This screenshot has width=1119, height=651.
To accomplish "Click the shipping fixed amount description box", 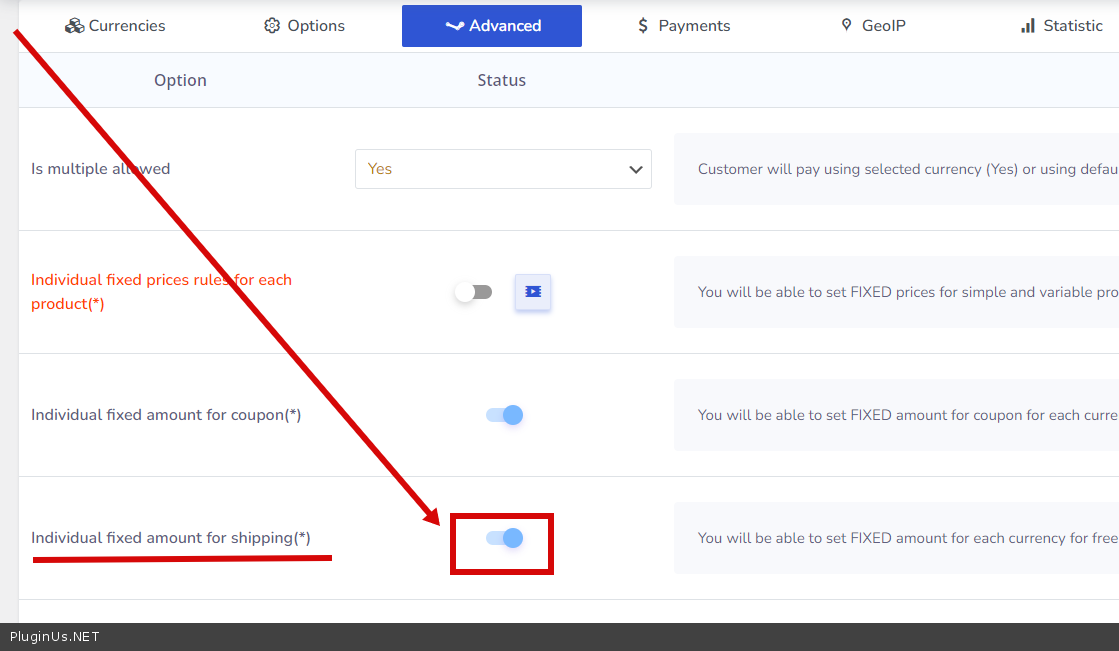I will (x=895, y=538).
